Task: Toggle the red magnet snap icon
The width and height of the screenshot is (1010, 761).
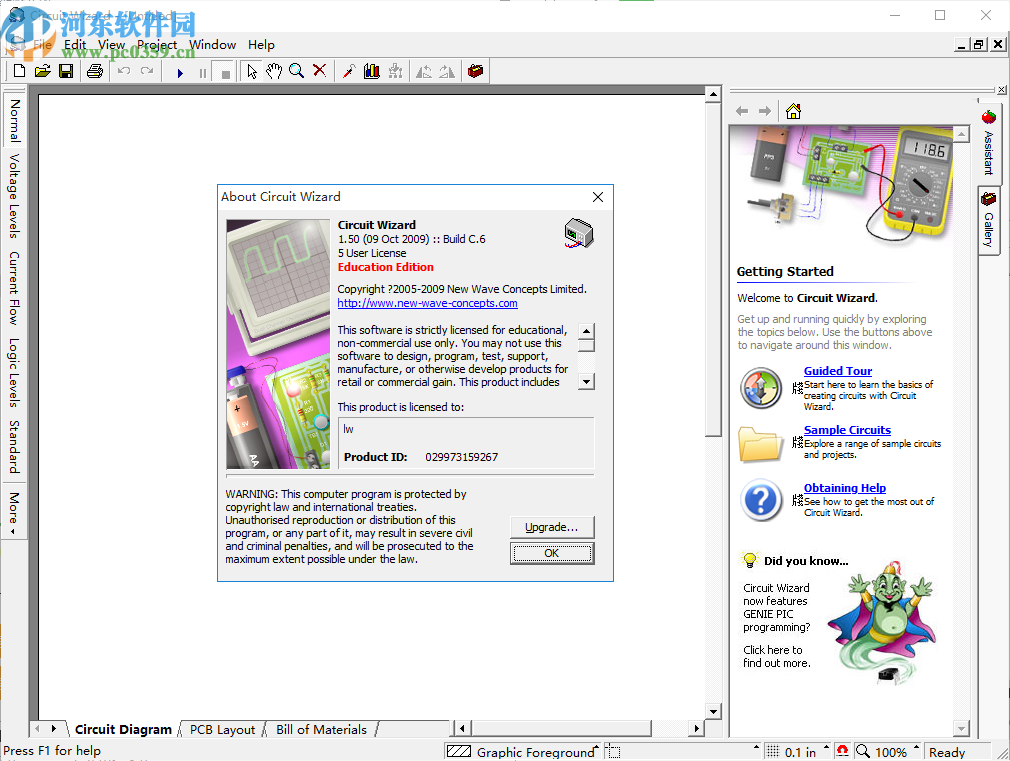Action: point(842,751)
